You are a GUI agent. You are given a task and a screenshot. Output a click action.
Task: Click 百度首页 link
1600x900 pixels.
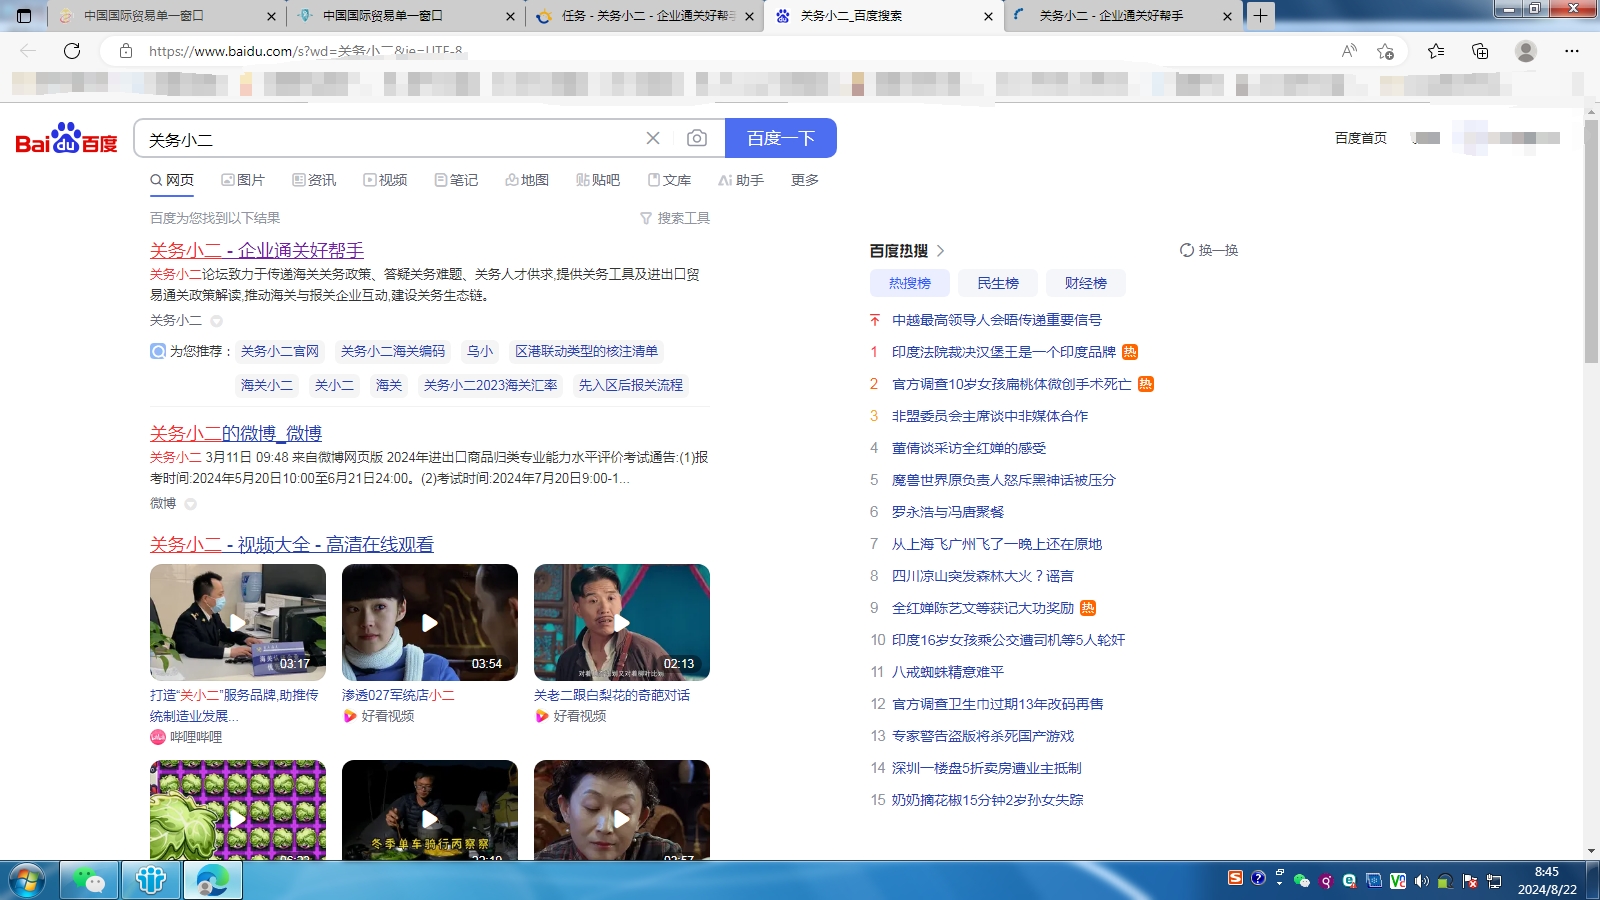1361,138
